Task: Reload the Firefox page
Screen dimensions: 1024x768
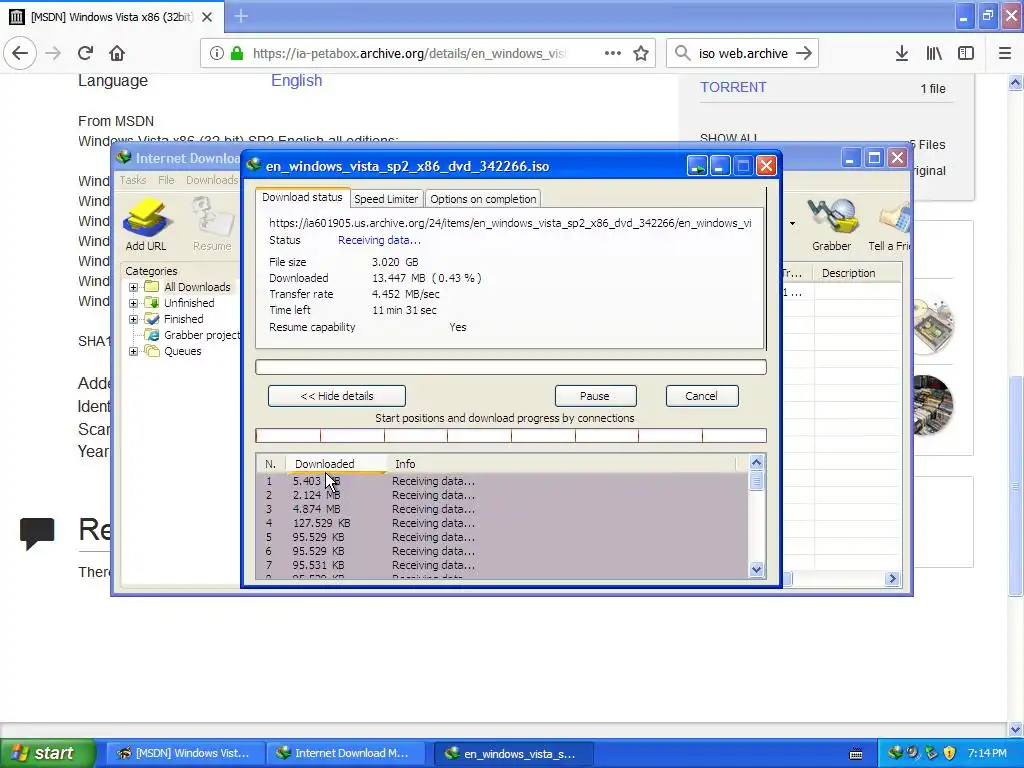Action: [x=85, y=54]
